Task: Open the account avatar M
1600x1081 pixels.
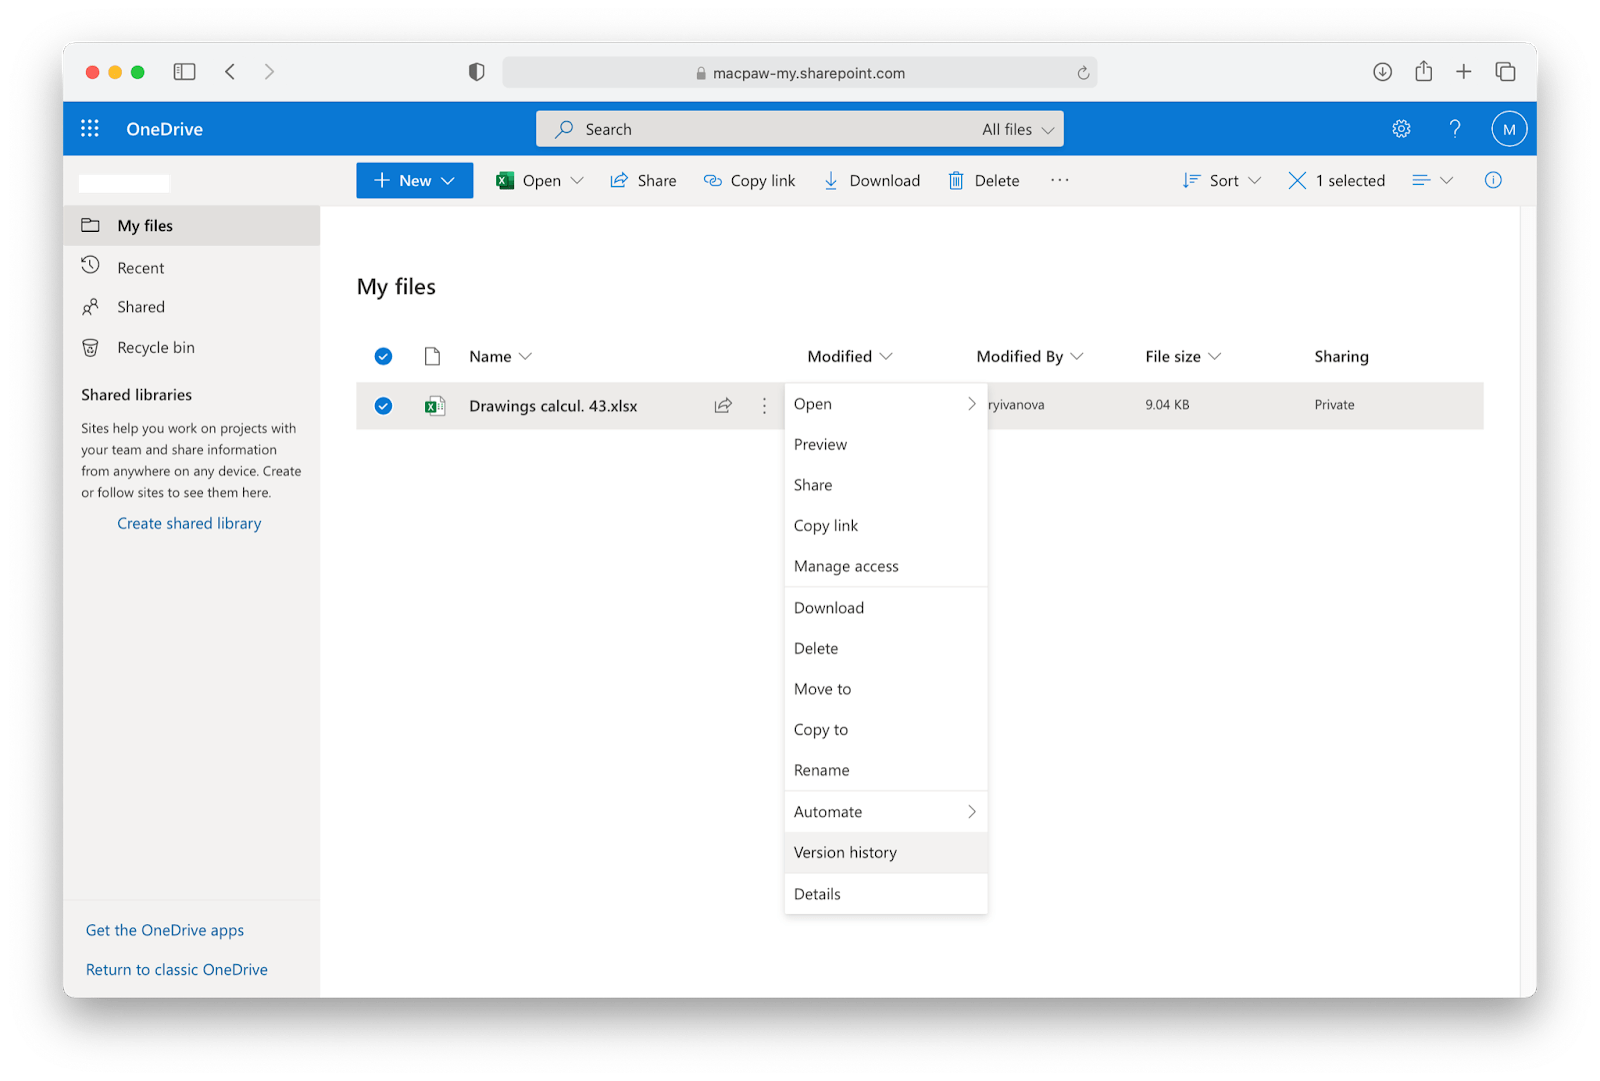Action: click(1509, 129)
